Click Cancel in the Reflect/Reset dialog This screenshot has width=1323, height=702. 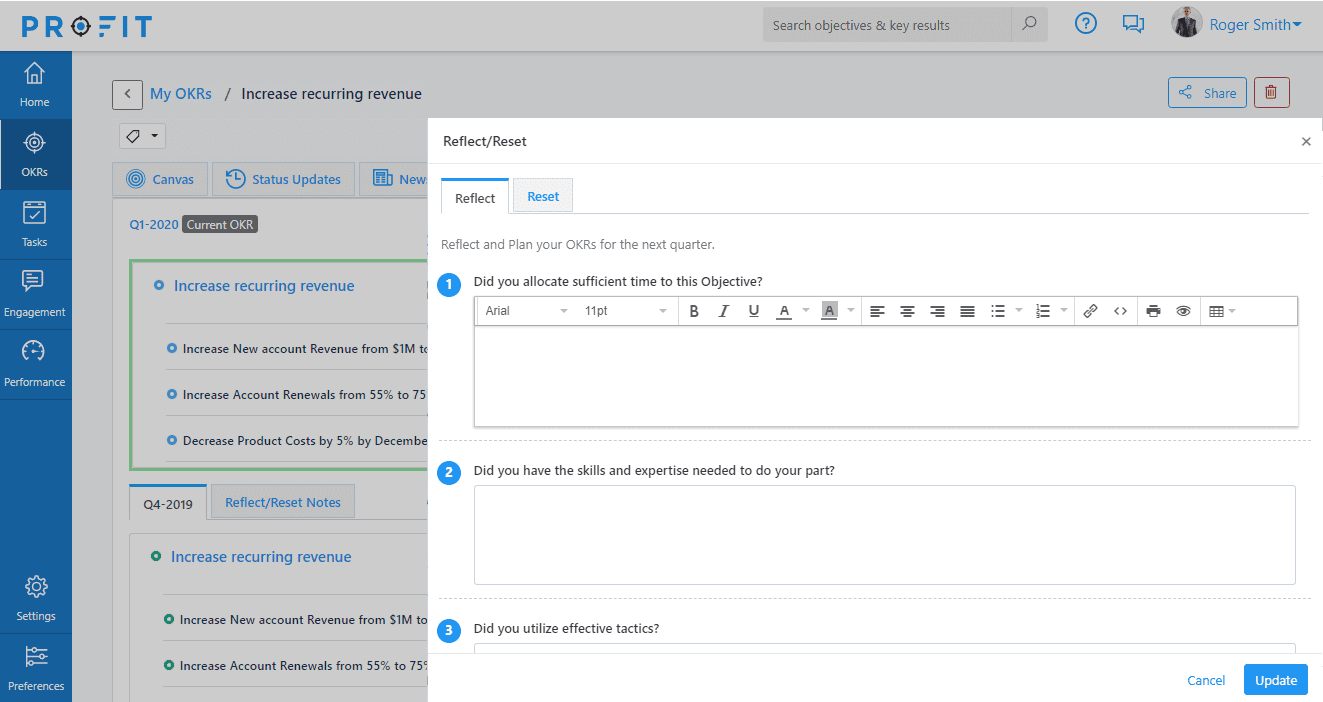tap(1206, 680)
